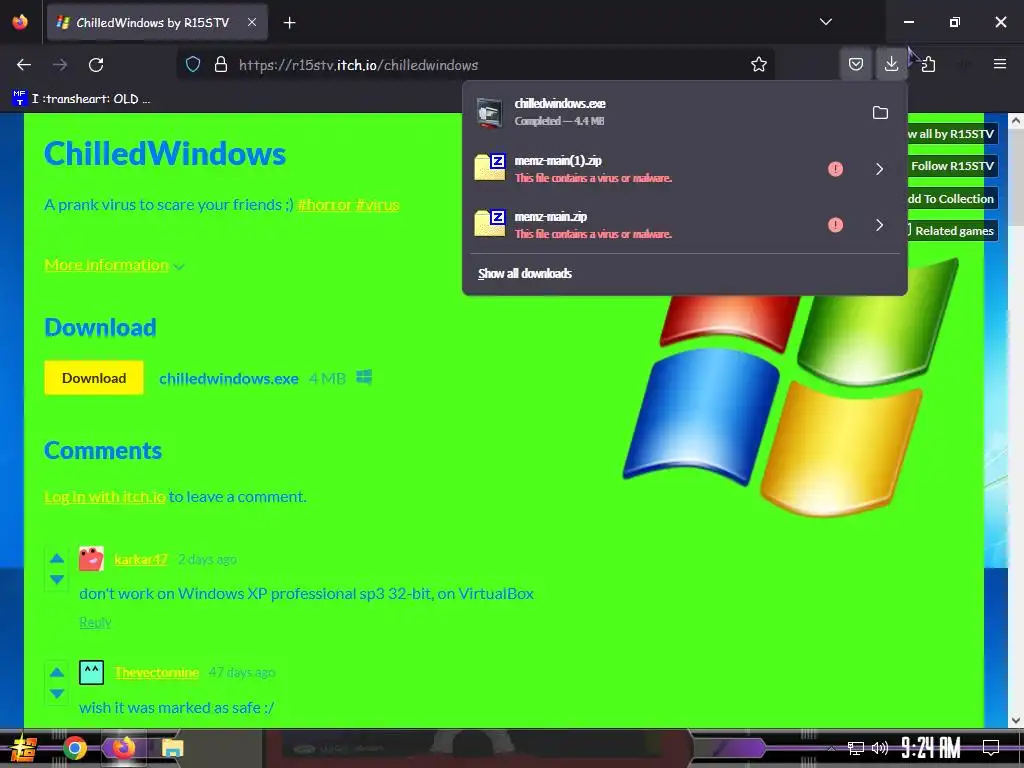Click the browser forward arrow
This screenshot has height=768, width=1024.
[60, 65]
